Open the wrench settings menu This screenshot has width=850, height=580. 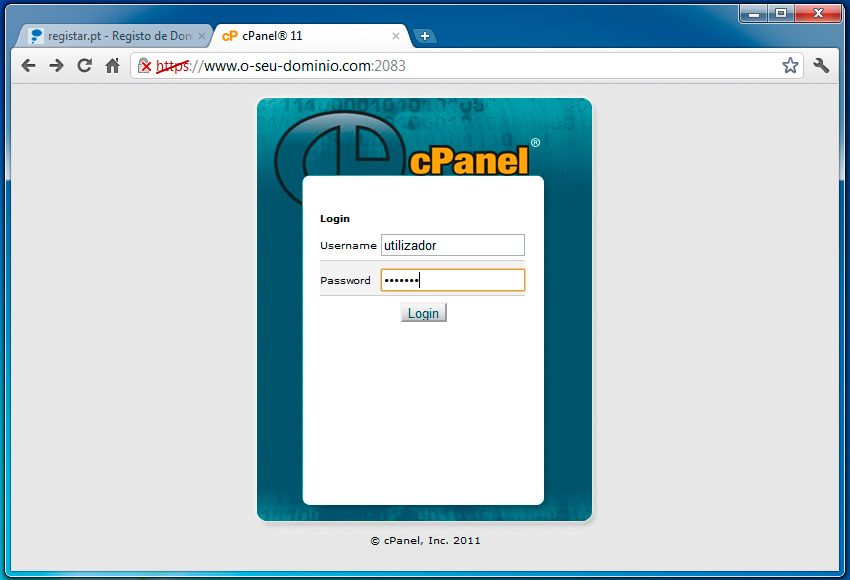click(821, 66)
